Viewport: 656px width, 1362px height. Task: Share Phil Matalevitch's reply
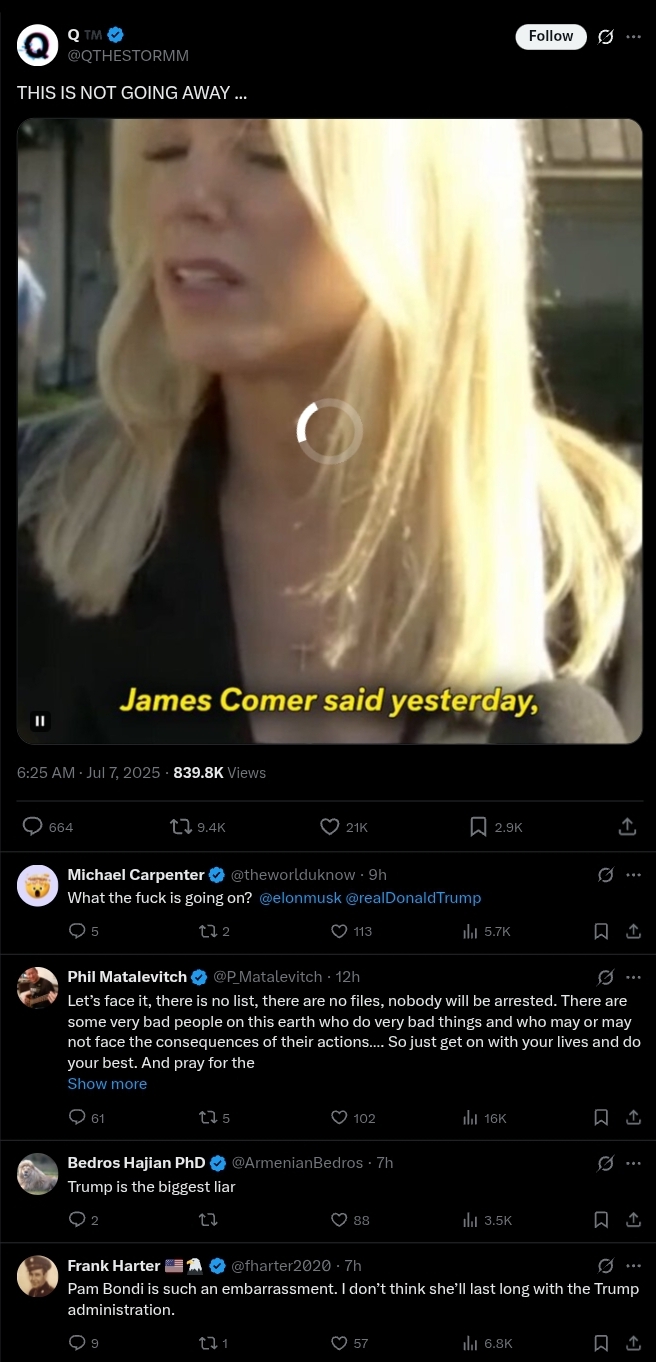pos(633,1118)
